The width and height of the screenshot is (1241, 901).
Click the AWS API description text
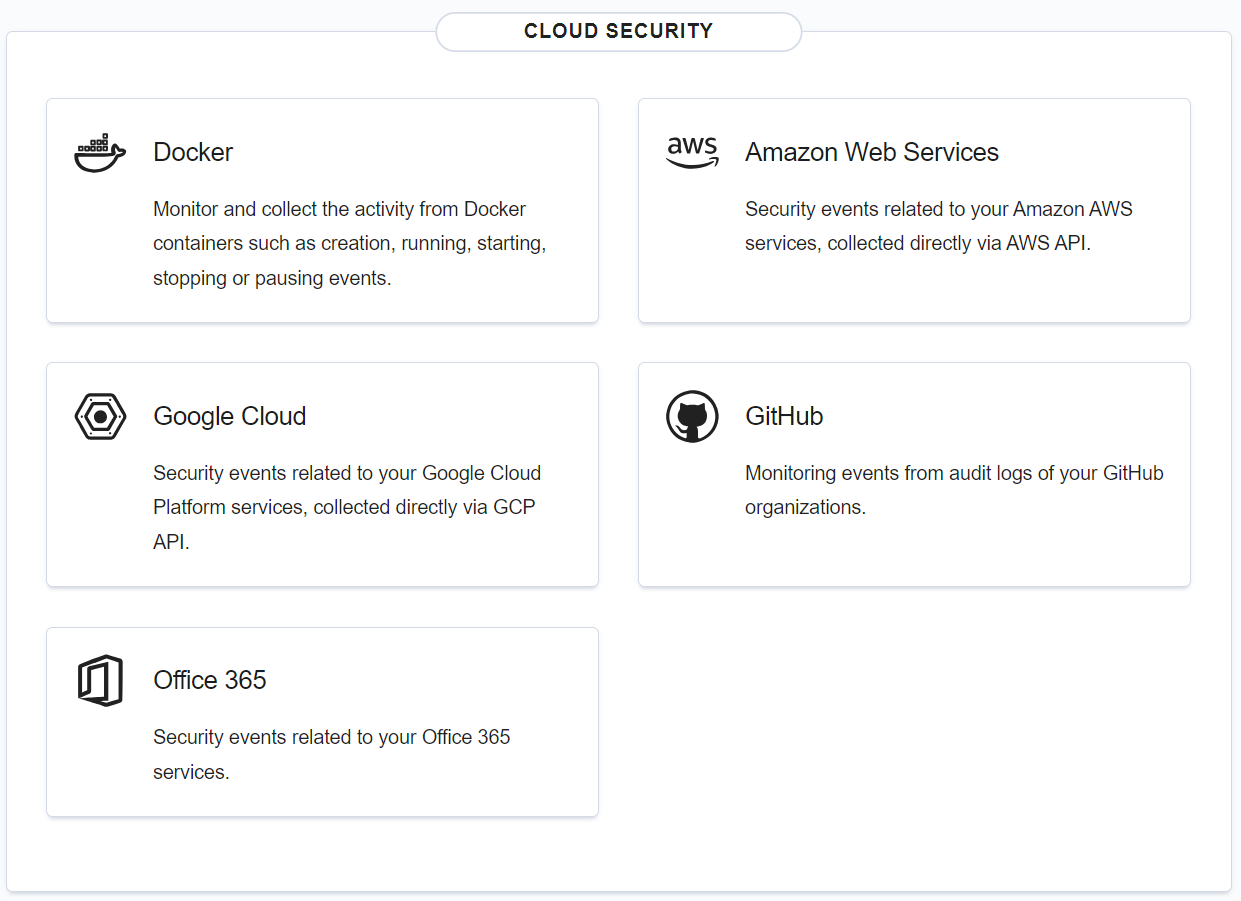pyautogui.click(x=938, y=226)
